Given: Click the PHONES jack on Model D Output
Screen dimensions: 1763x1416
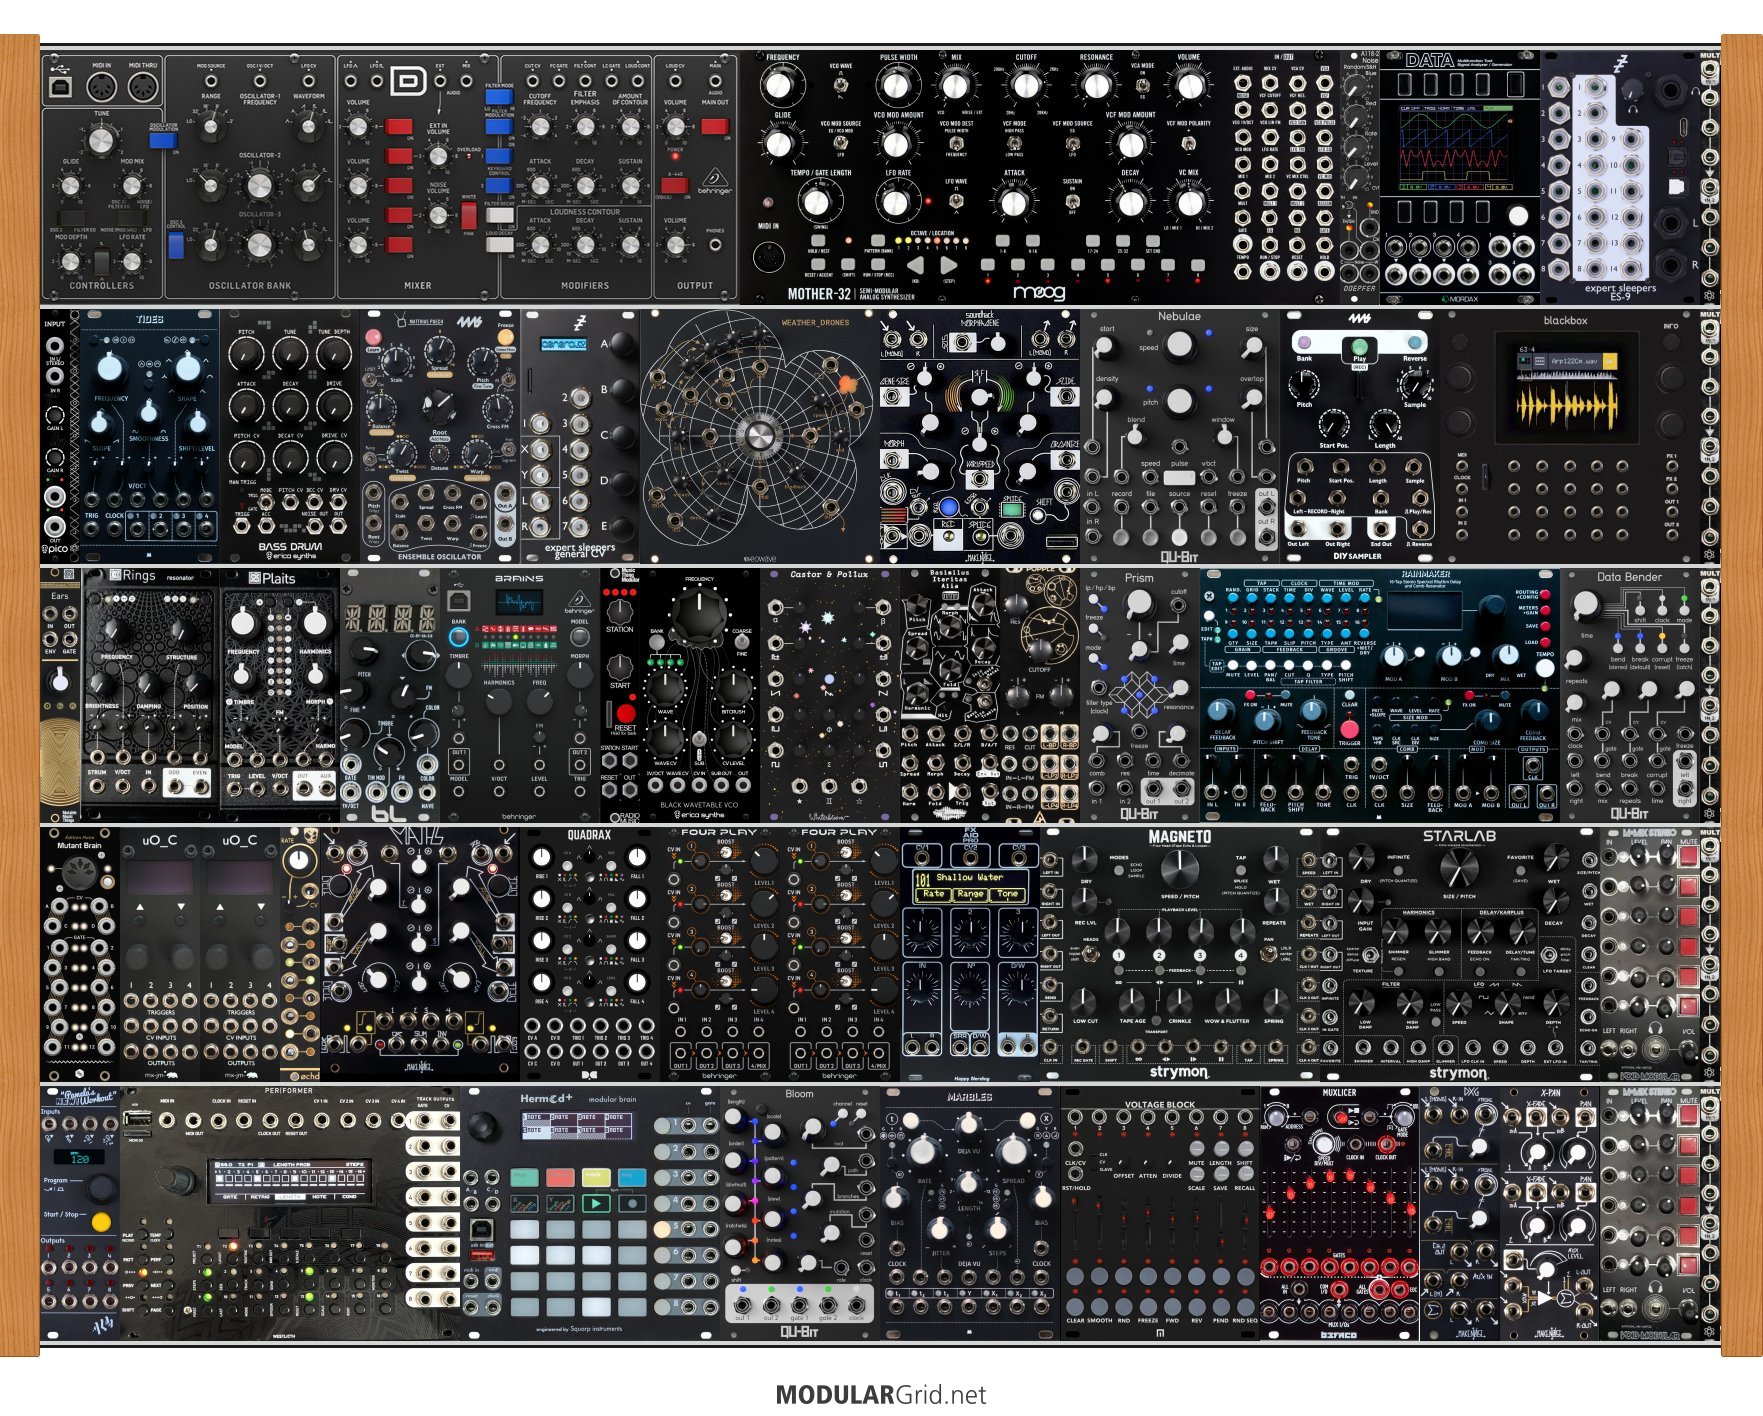Looking at the screenshot, I should [715, 244].
